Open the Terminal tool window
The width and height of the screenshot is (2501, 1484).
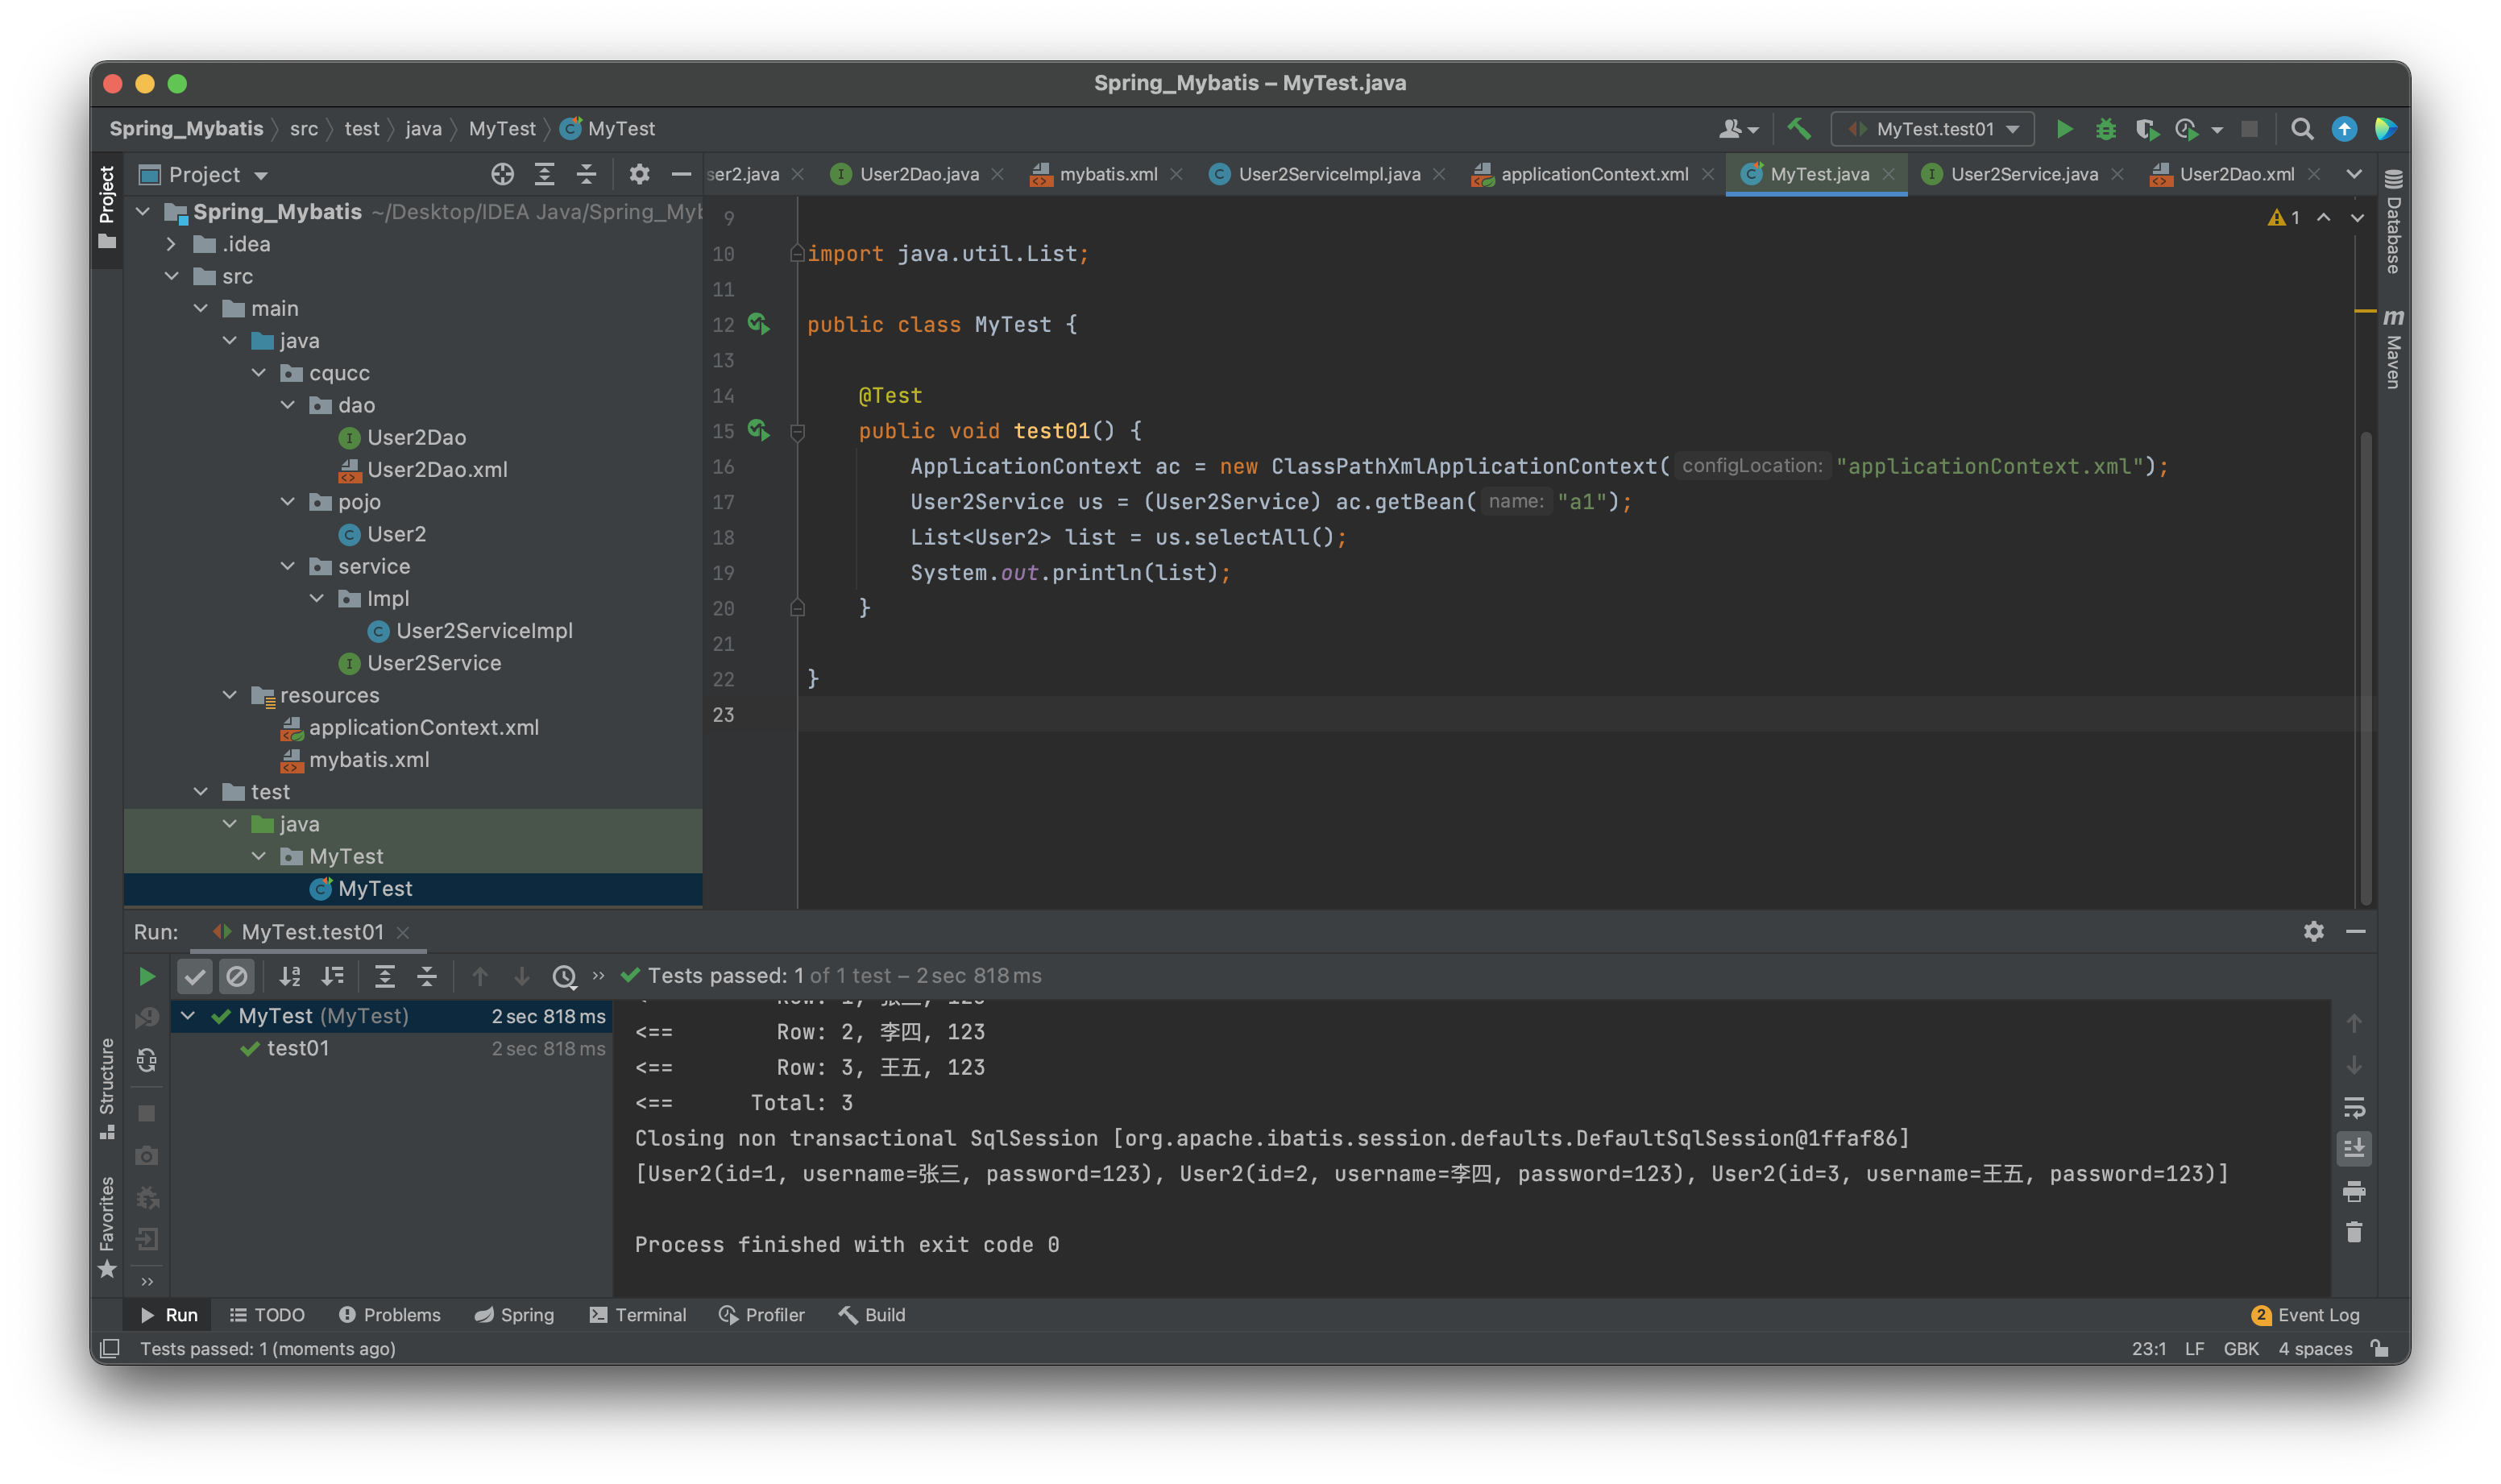(638, 1315)
